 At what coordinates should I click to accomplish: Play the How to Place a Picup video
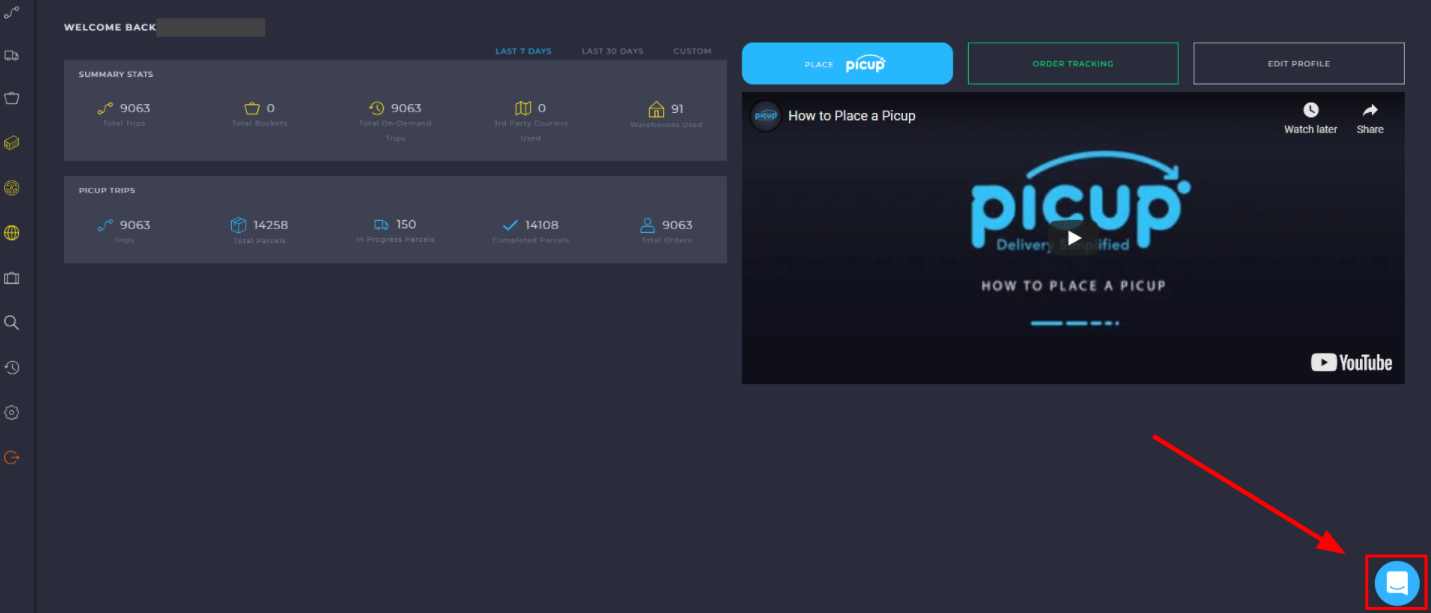(x=1073, y=238)
